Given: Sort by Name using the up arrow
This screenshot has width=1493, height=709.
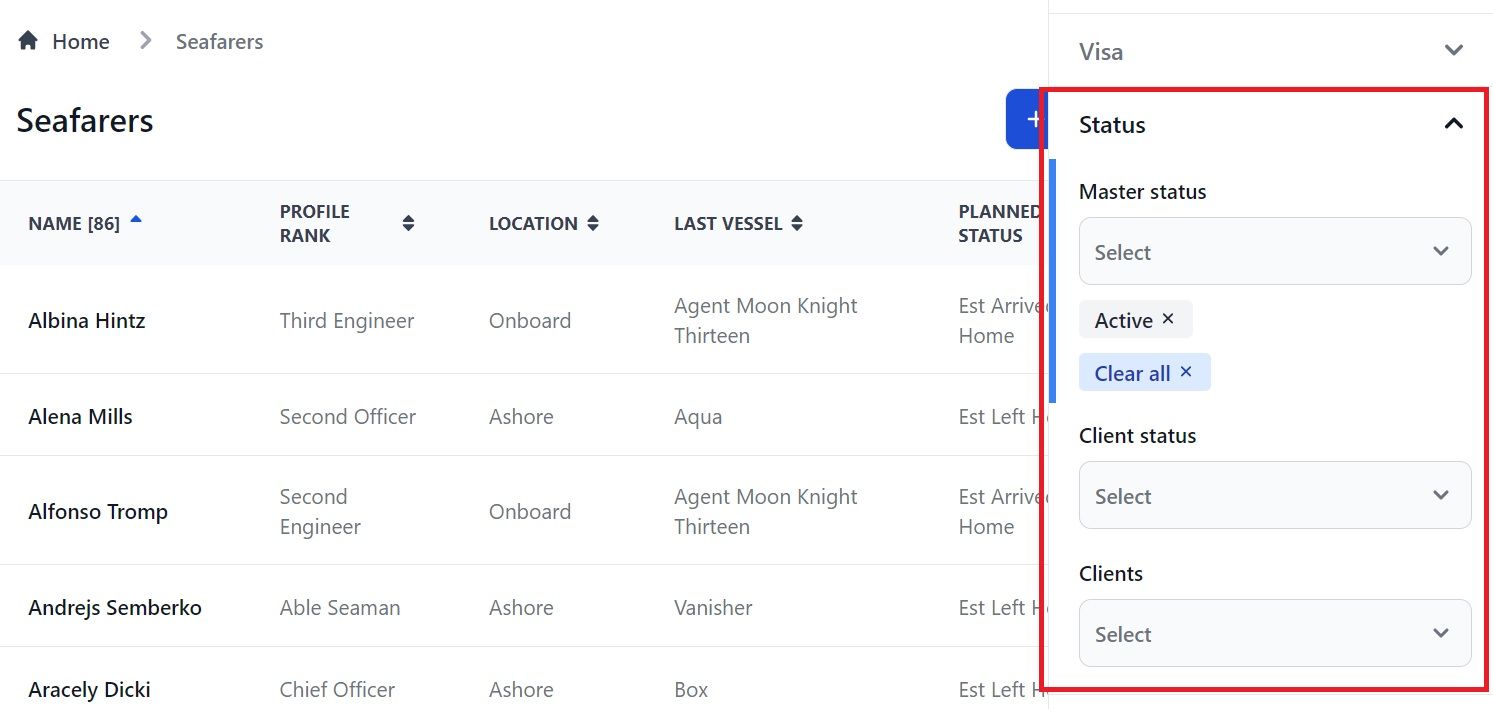Looking at the screenshot, I should pos(136,219).
